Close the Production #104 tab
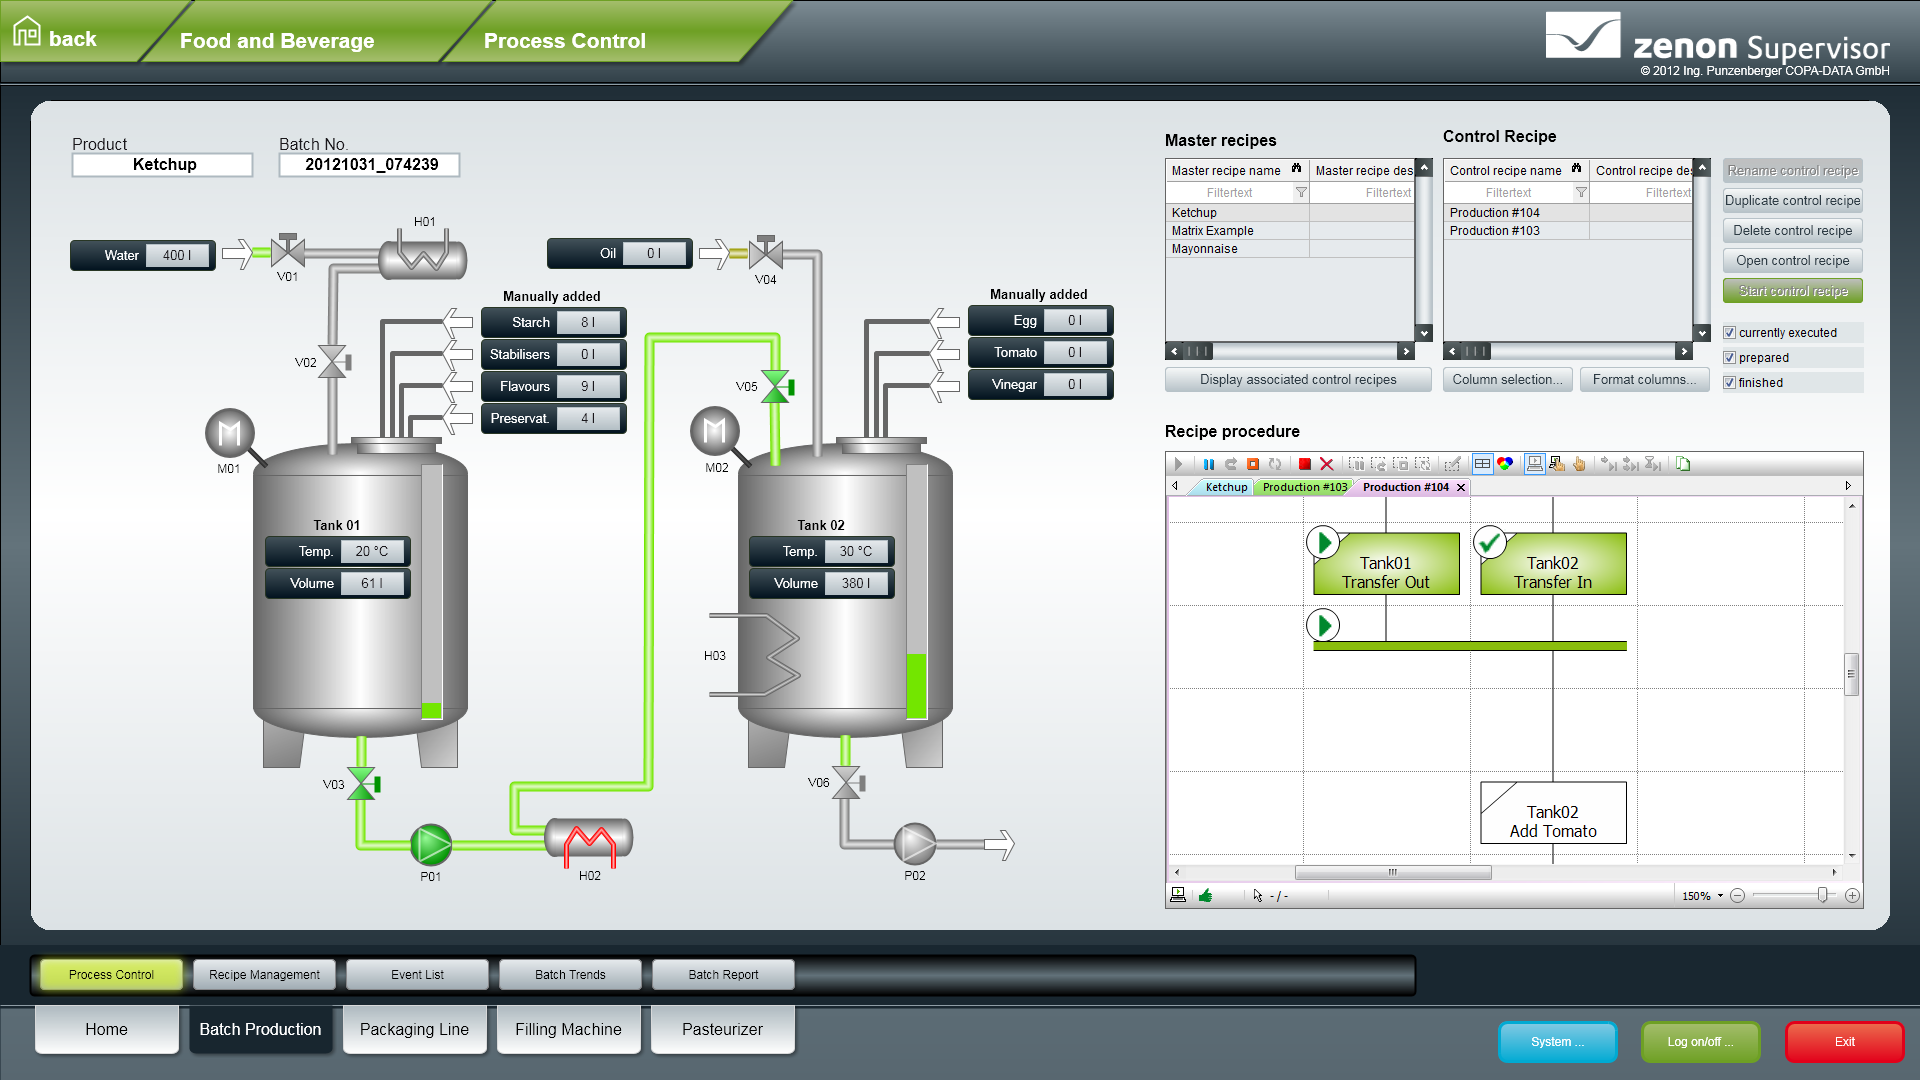The image size is (1920, 1080). (1461, 488)
